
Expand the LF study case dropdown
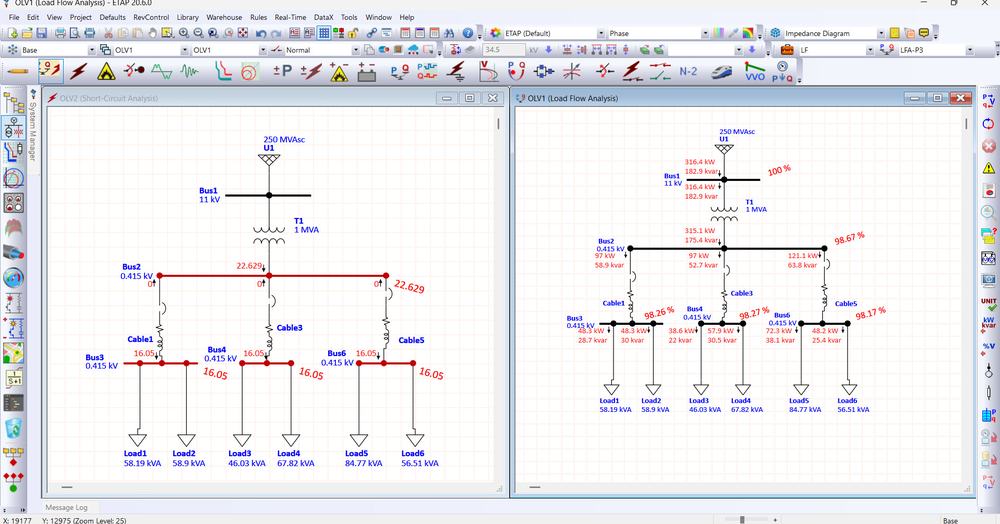[x=869, y=50]
